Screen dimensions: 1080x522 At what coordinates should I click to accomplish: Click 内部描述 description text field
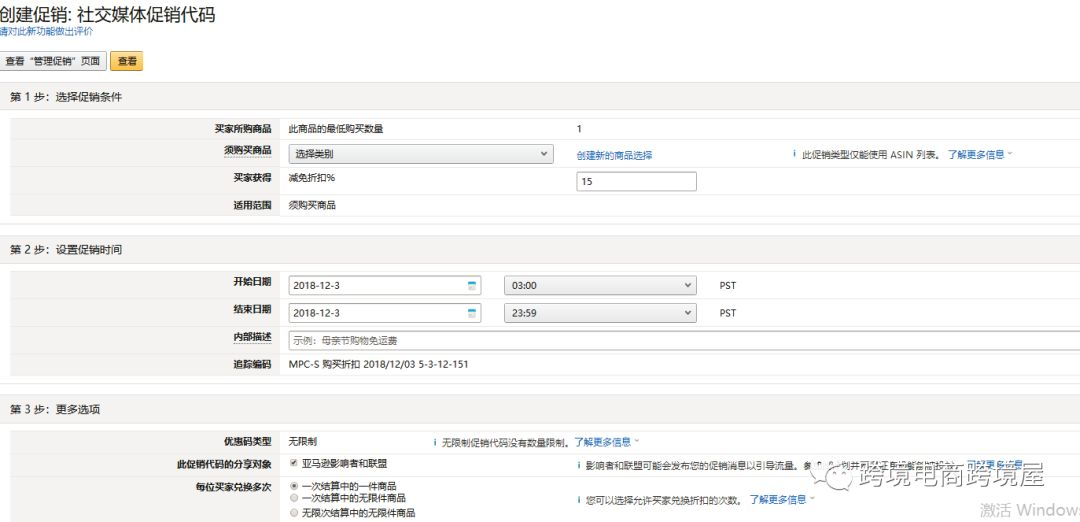pos(684,340)
